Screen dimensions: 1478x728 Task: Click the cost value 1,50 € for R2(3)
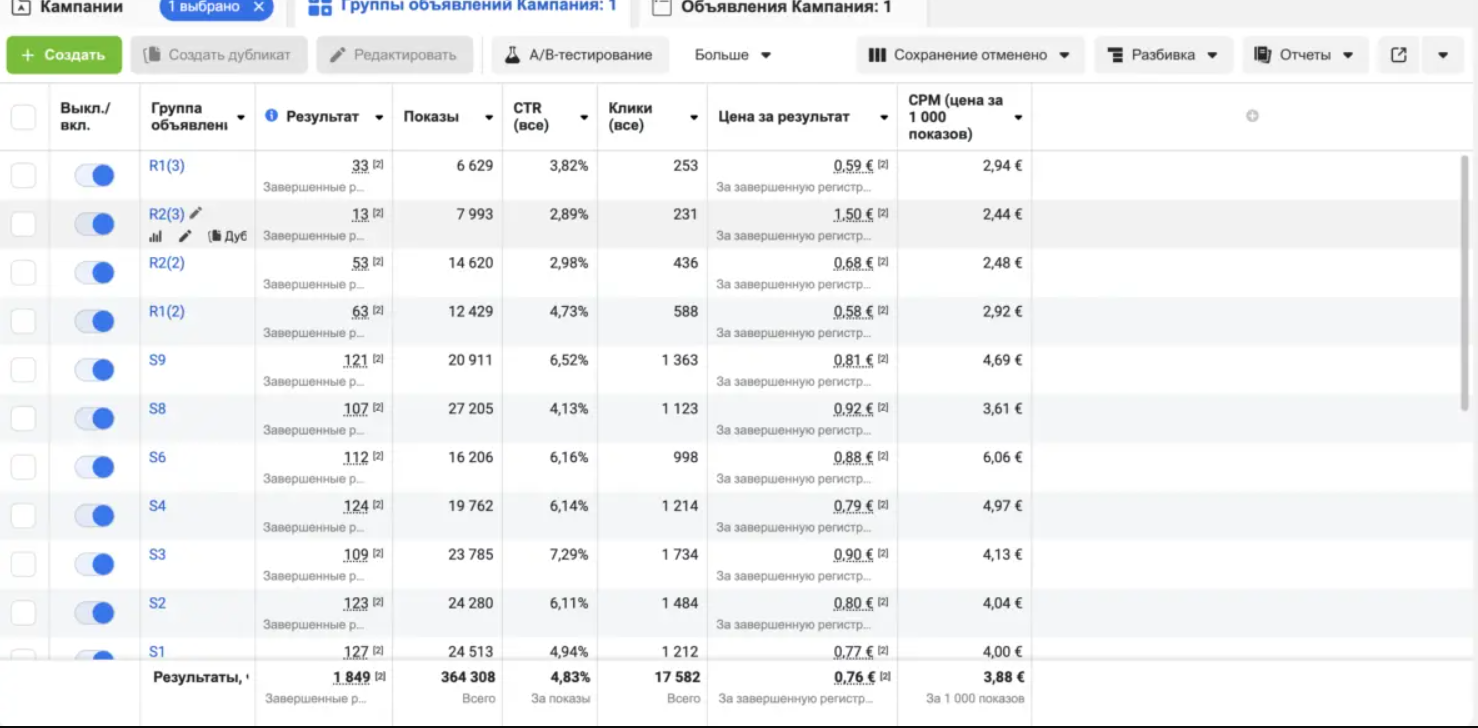[x=853, y=215]
